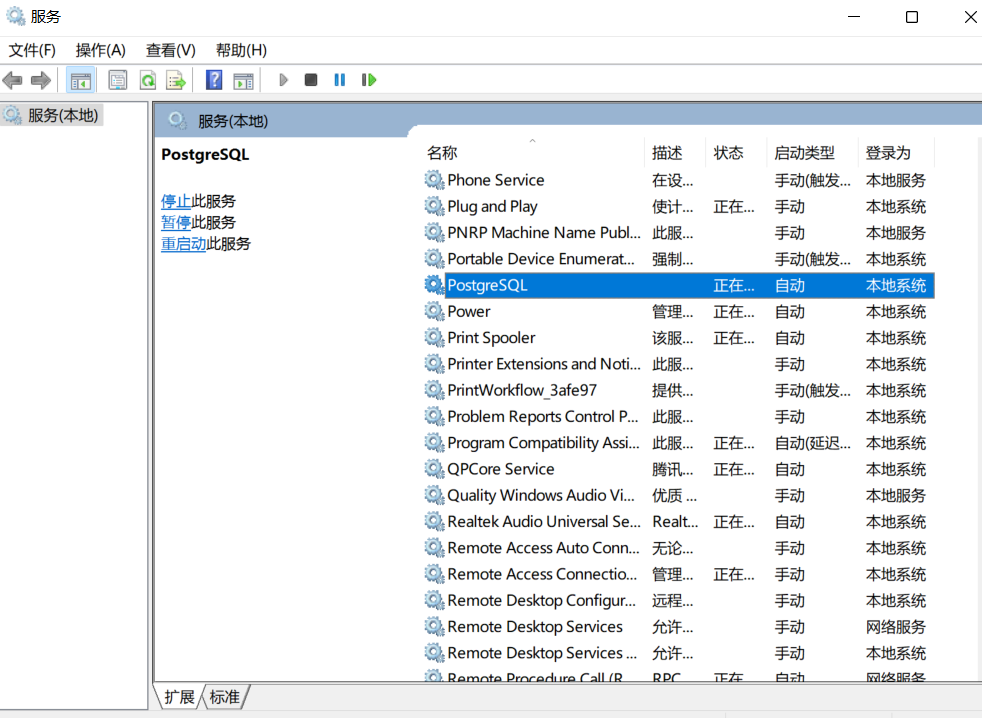The width and height of the screenshot is (982, 718).
Task: Open properties using the properties toolbar icon
Action: [x=118, y=80]
